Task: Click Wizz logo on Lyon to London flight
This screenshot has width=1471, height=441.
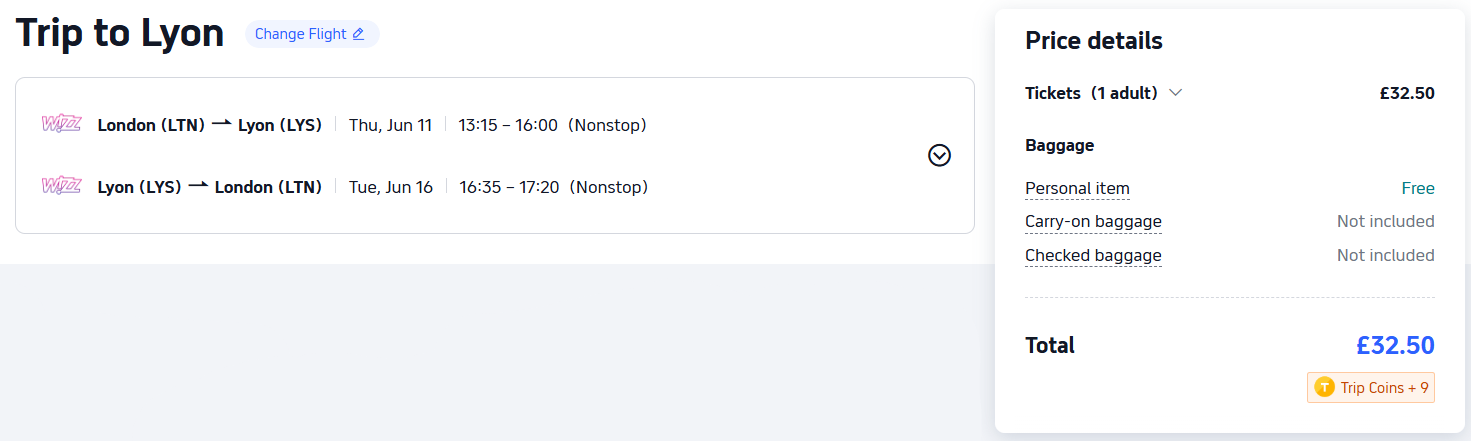Action: 61,186
